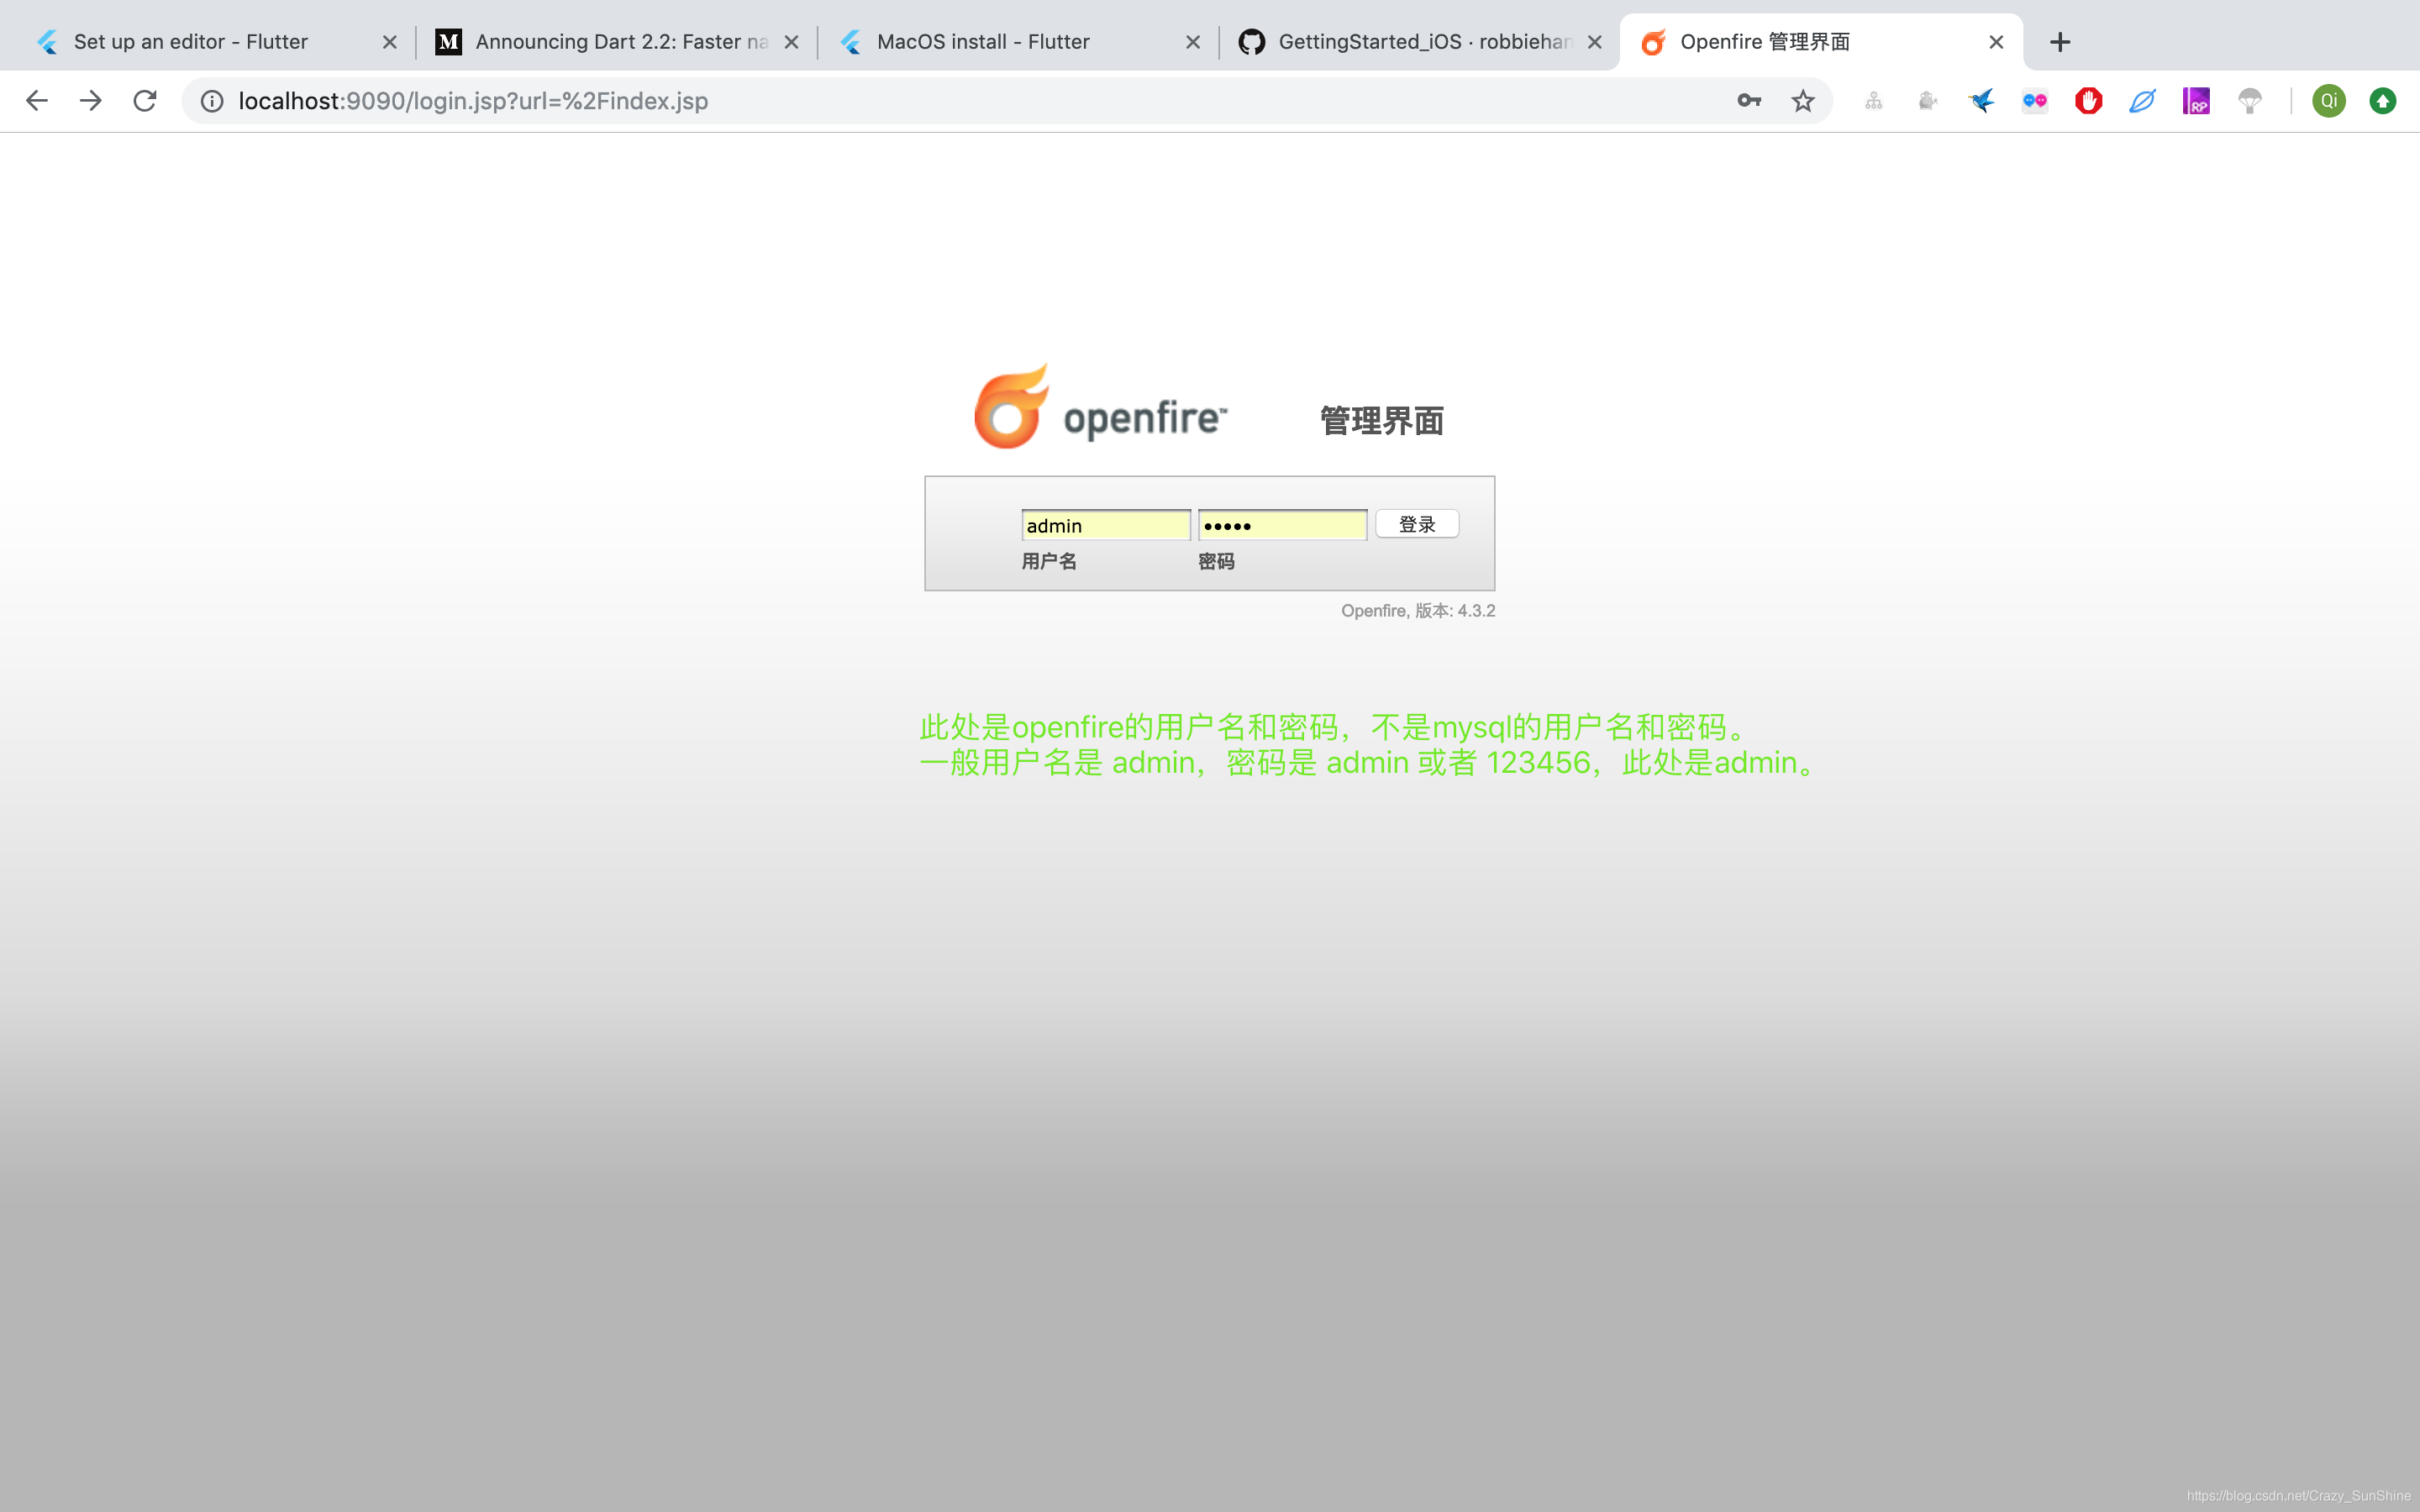Focus the 密码 password field
The width and height of the screenshot is (2420, 1512).
click(1283, 525)
